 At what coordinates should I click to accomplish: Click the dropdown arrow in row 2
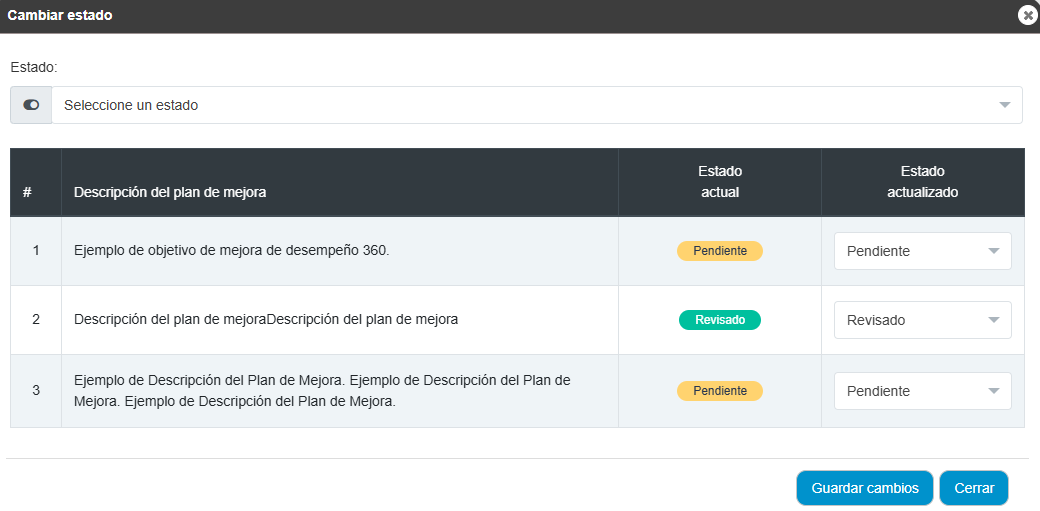pyautogui.click(x=994, y=320)
